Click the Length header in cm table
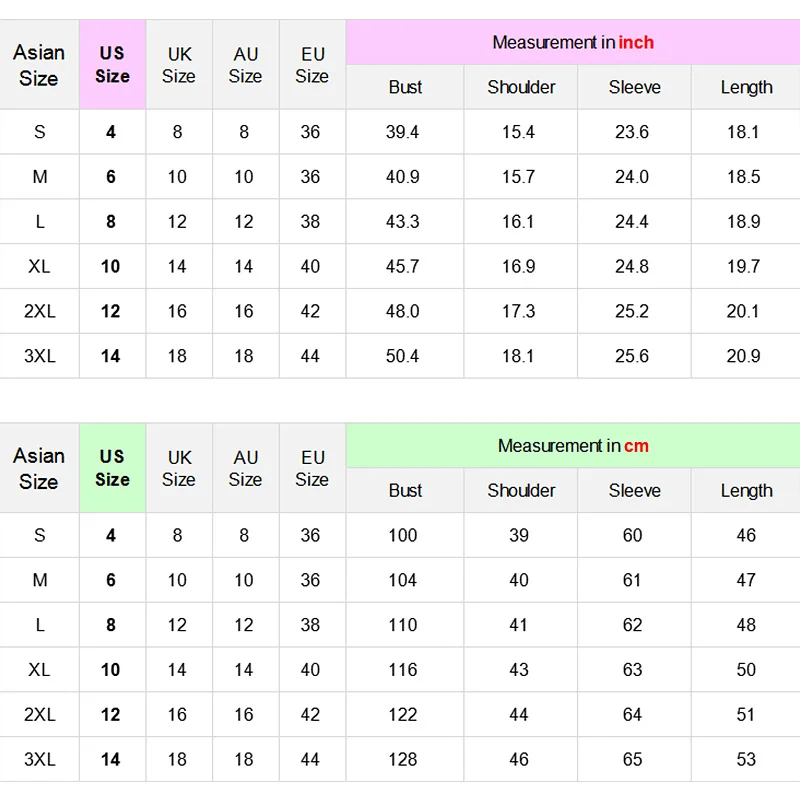The width and height of the screenshot is (800, 800). (746, 490)
